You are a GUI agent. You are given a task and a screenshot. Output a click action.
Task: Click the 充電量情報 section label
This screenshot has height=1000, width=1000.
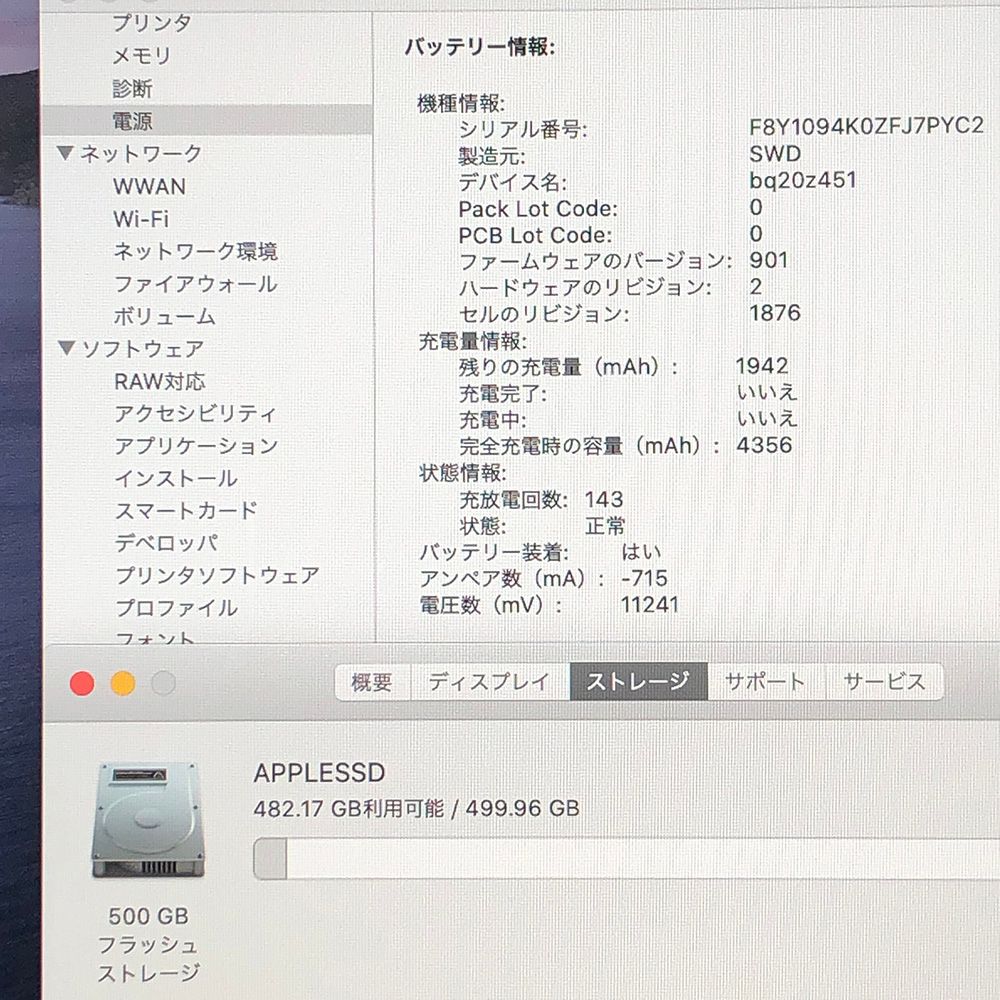[x=473, y=342]
